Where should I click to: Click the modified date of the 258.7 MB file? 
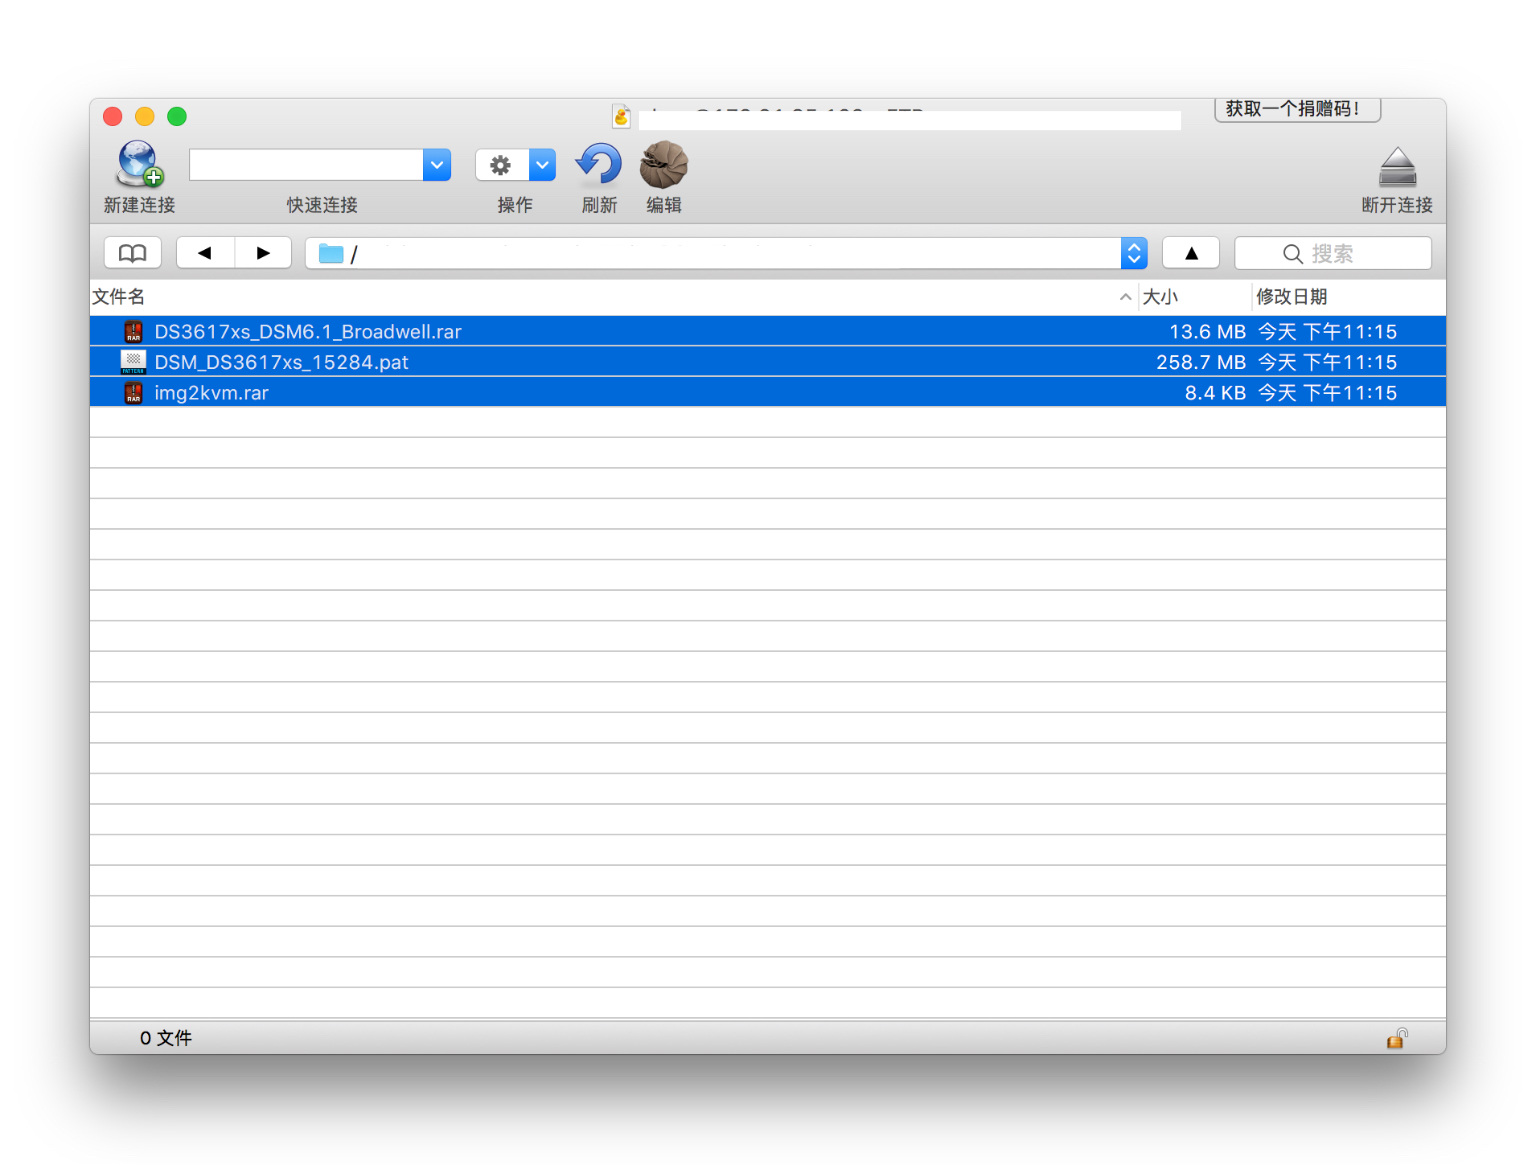1327,362
